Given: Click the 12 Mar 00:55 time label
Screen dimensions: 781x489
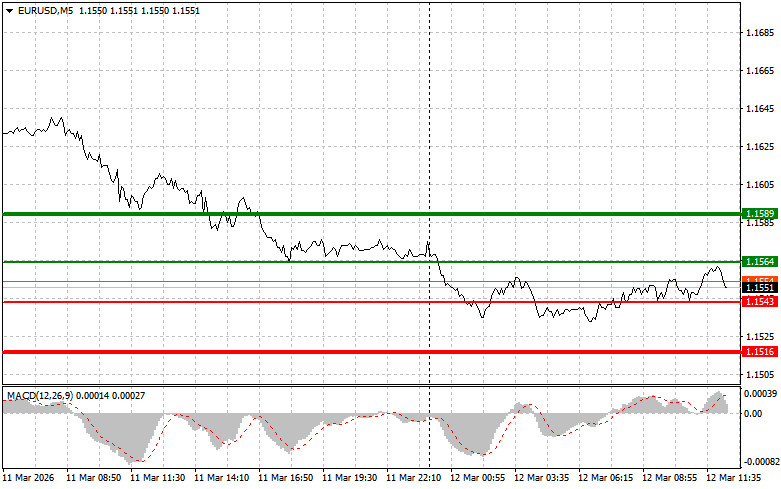Looking at the screenshot, I should point(477,478).
